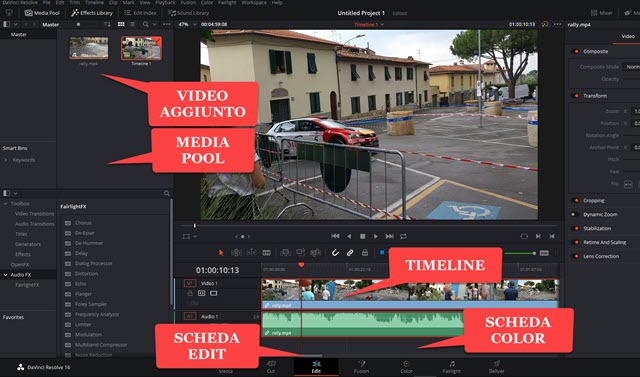Switch to the Color page tab
Viewport: 640px width, 377px height.
pyautogui.click(x=407, y=367)
